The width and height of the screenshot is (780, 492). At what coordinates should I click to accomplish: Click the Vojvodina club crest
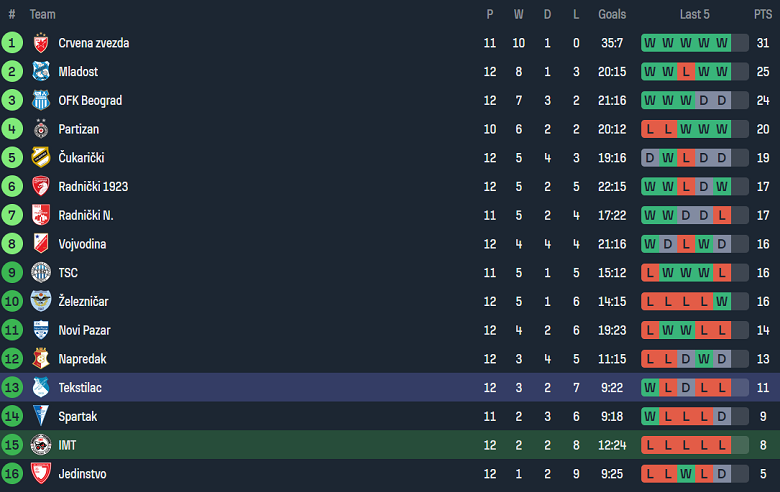[41, 244]
